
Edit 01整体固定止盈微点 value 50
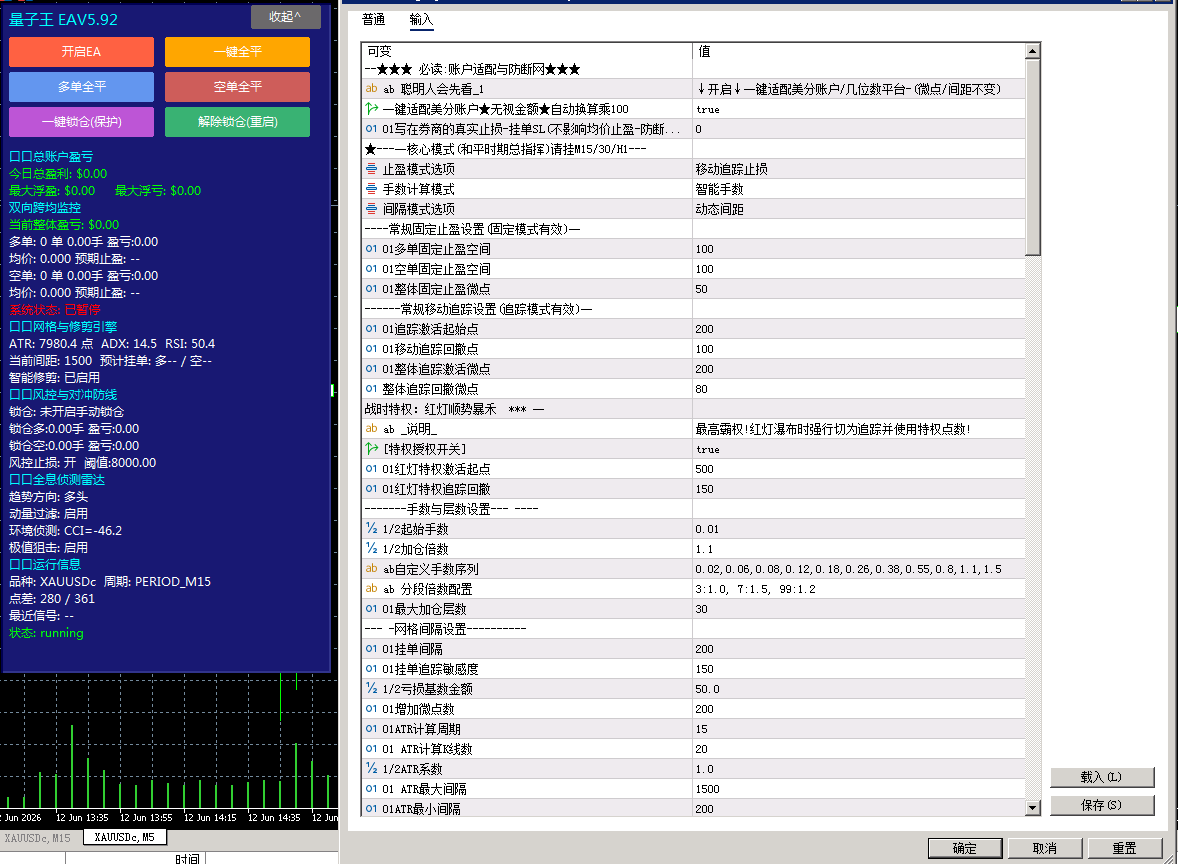coord(859,289)
